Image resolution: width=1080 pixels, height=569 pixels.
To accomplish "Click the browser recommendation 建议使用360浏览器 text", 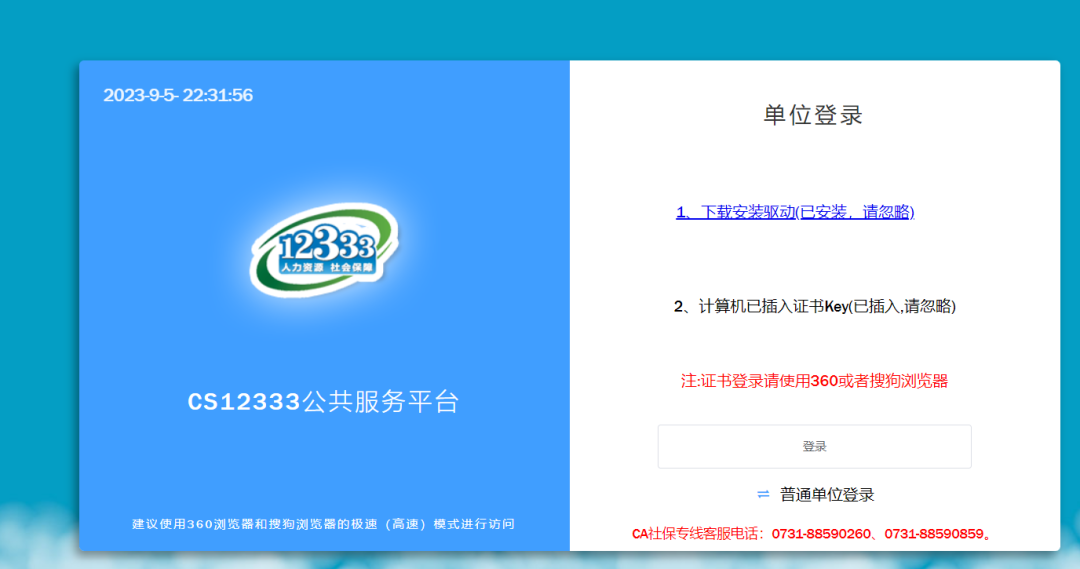I will 323,524.
